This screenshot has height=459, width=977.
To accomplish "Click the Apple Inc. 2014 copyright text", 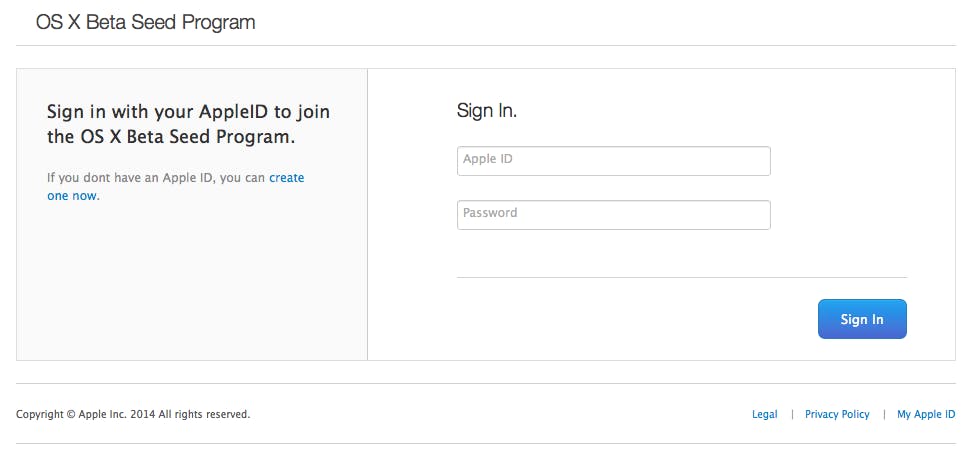I will pos(133,414).
